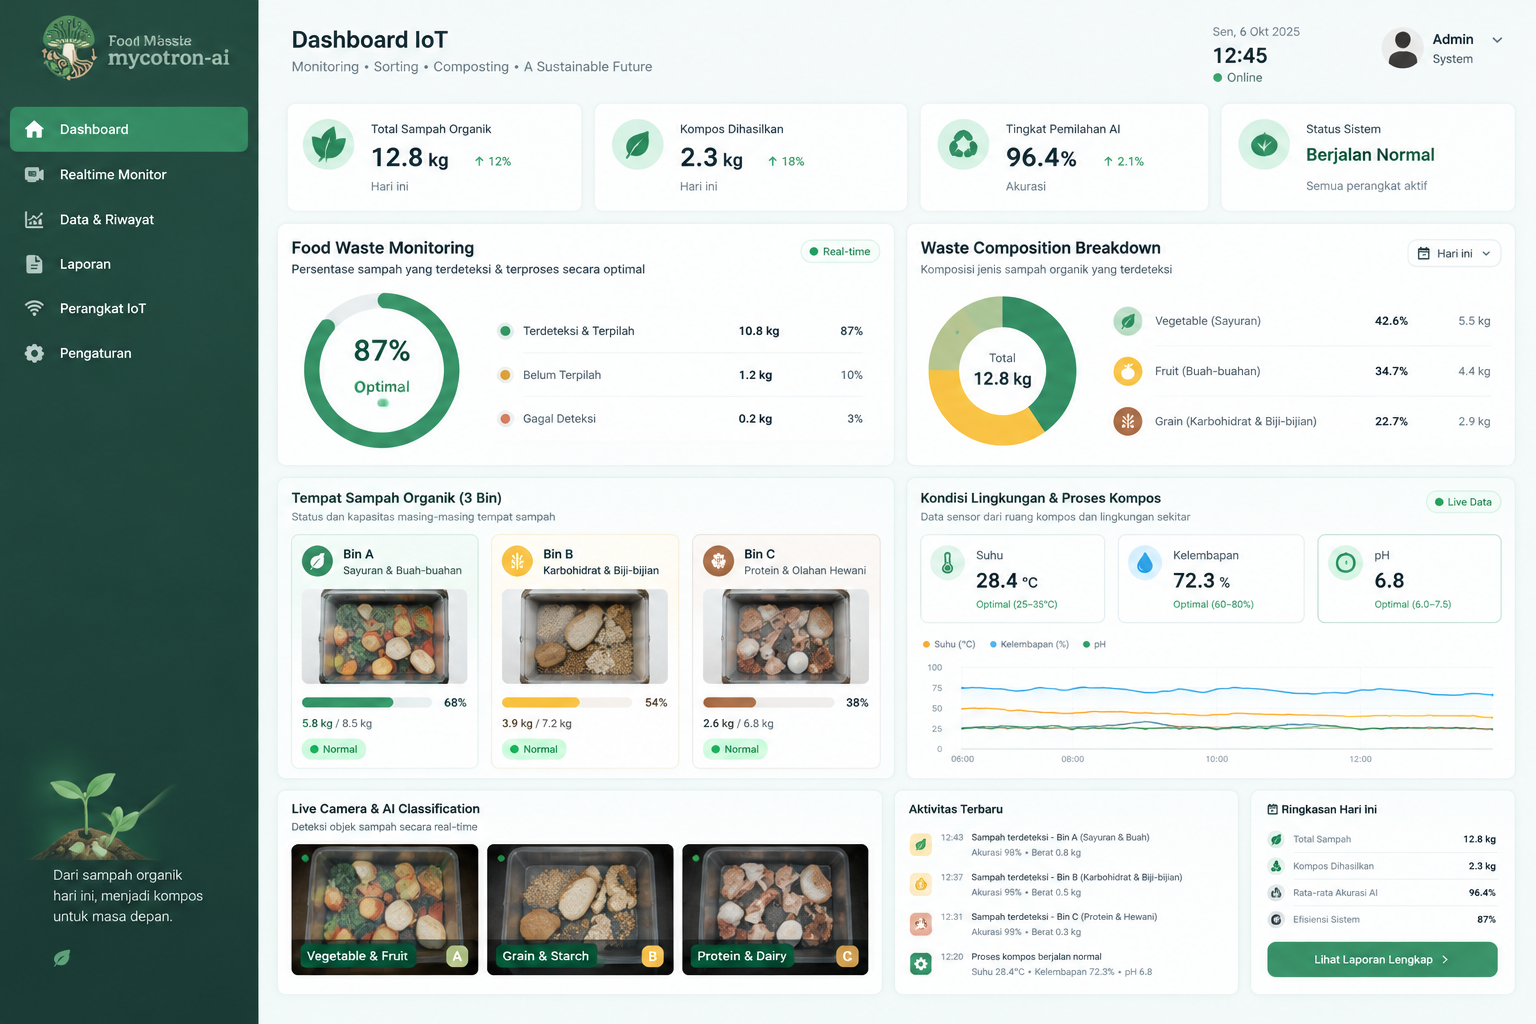The height and width of the screenshot is (1024, 1536).
Task: Click the 12:20 compost process gear icon
Action: [921, 964]
